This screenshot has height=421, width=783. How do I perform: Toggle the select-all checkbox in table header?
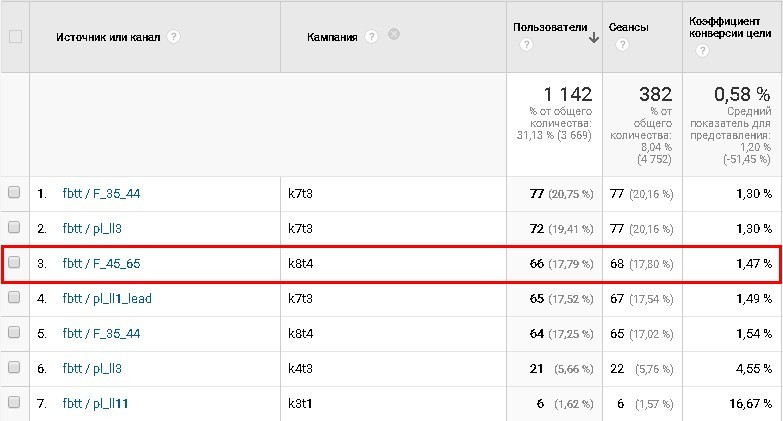[15, 36]
